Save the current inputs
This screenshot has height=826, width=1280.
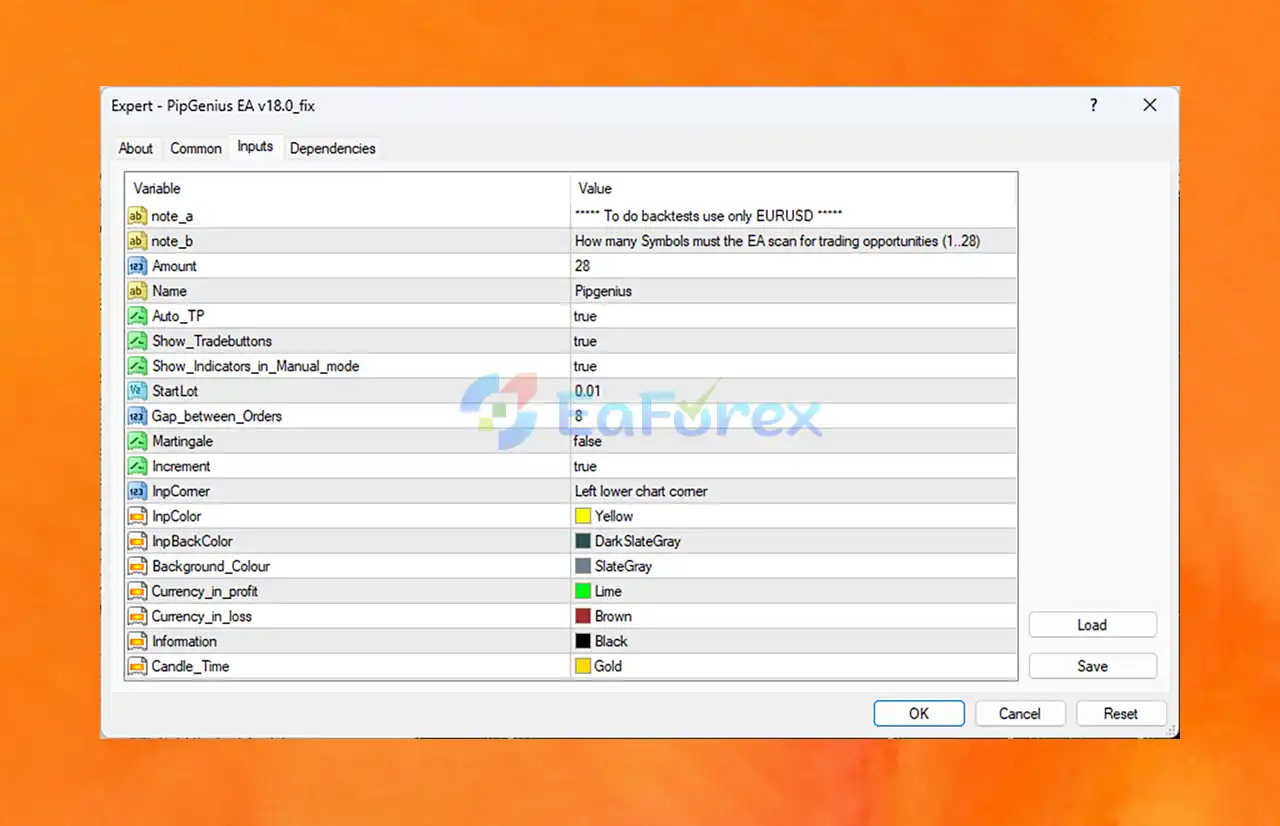coord(1093,666)
